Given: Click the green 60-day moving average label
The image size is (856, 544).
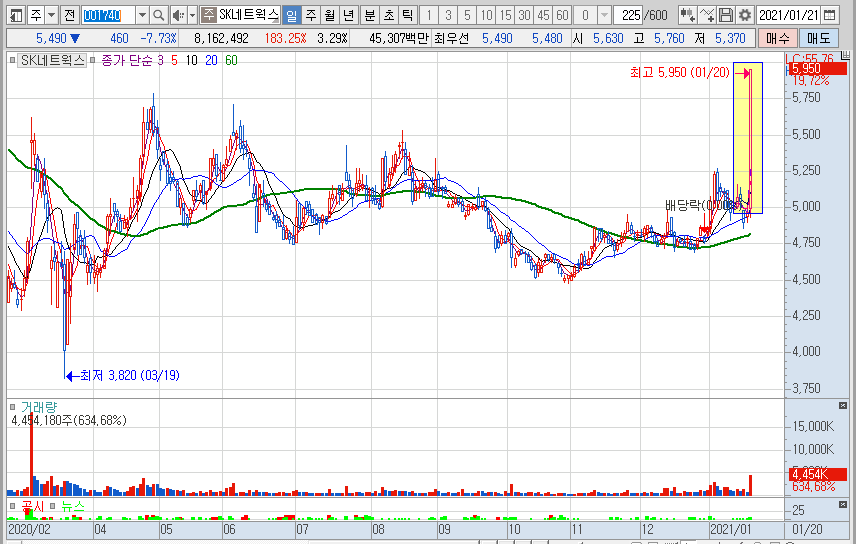Looking at the screenshot, I should [x=231, y=60].
